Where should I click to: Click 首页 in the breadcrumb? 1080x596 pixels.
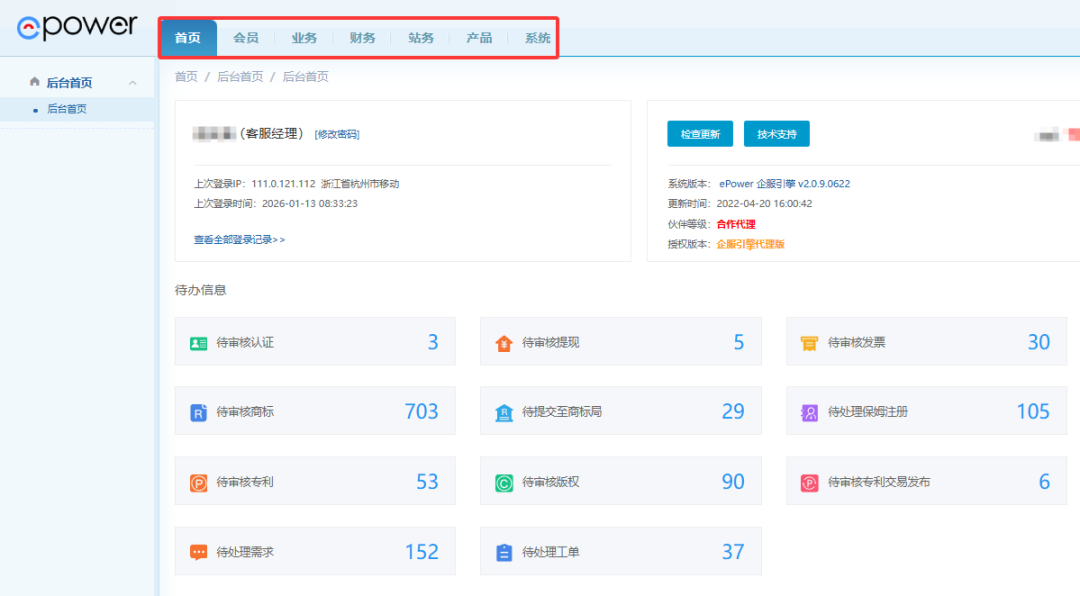pos(186,77)
